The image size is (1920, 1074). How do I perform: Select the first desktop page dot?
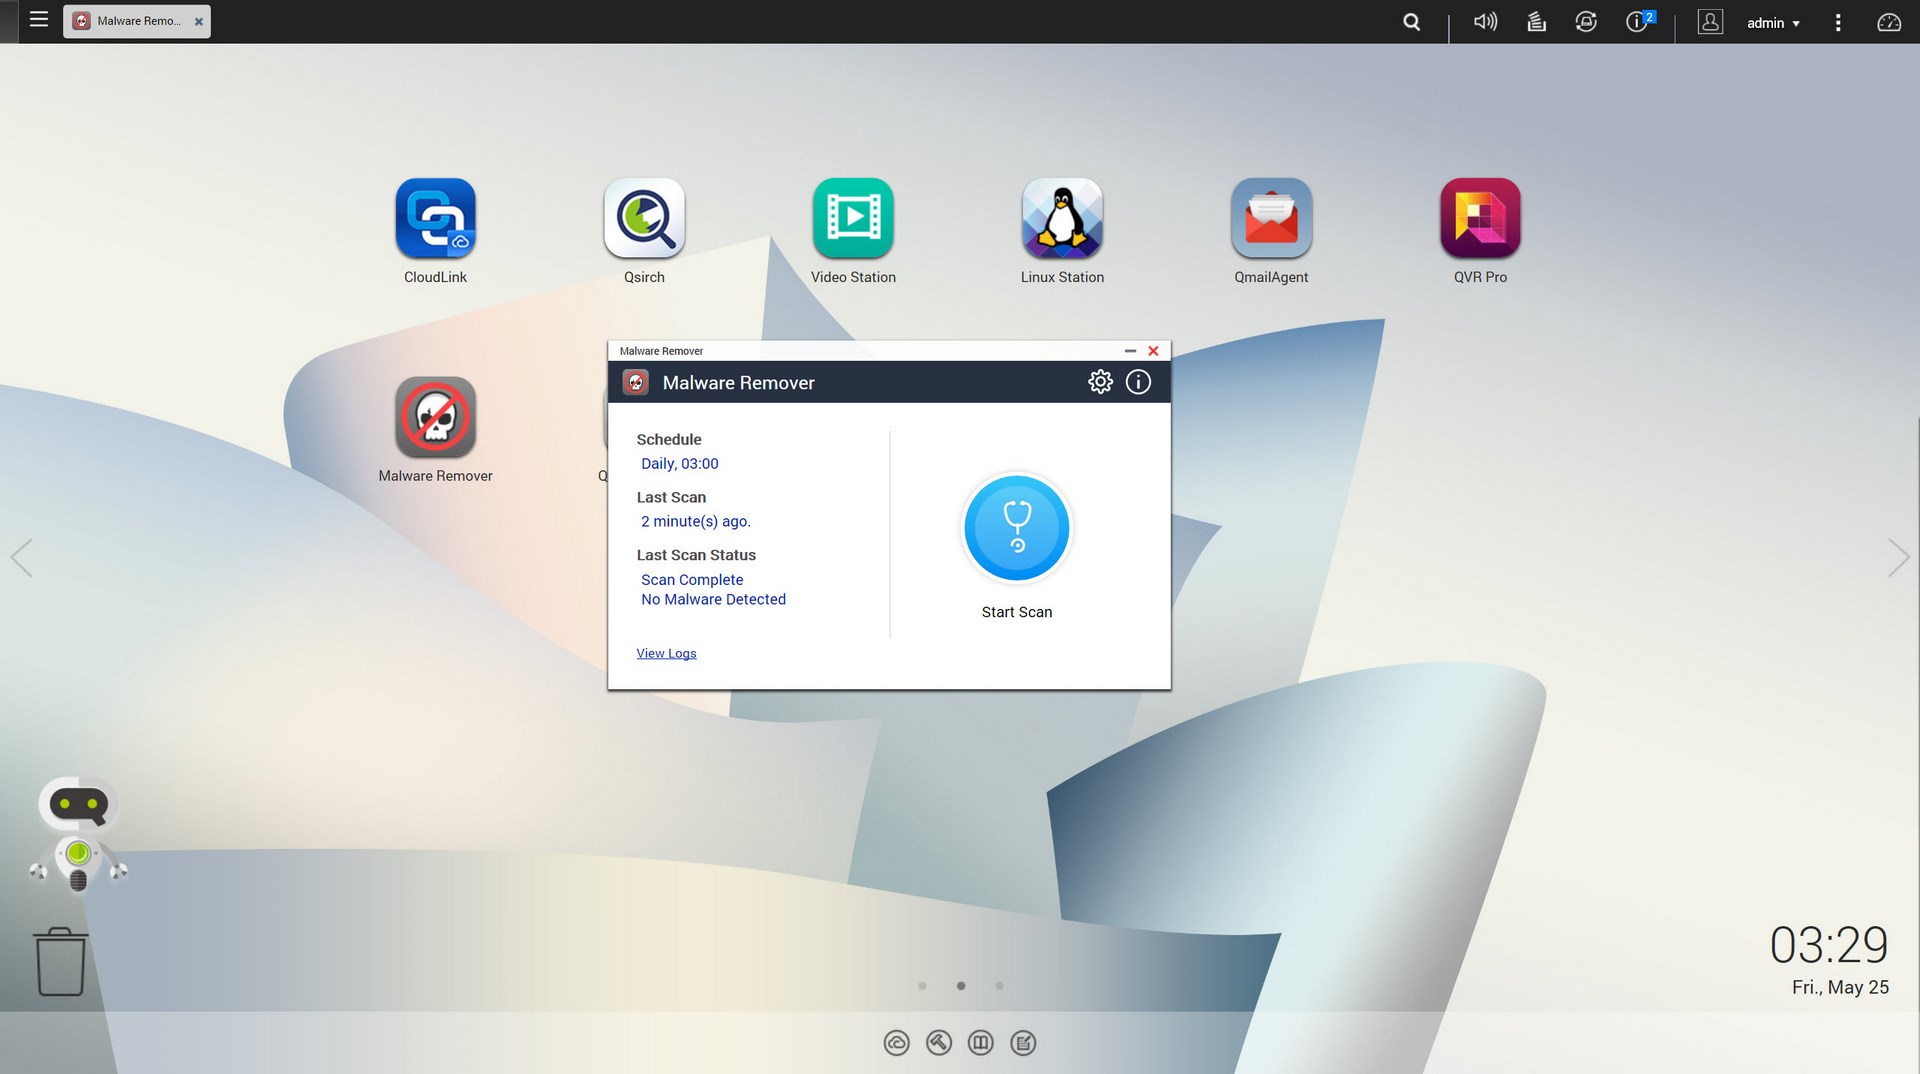(x=922, y=986)
